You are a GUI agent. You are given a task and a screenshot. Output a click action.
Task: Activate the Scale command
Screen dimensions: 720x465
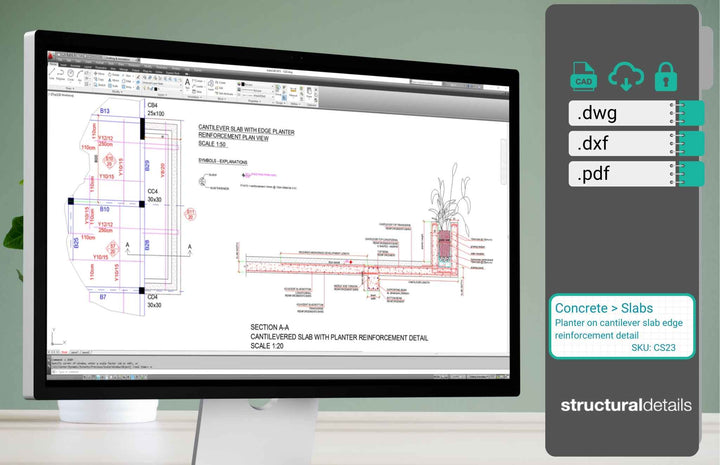pos(113,86)
